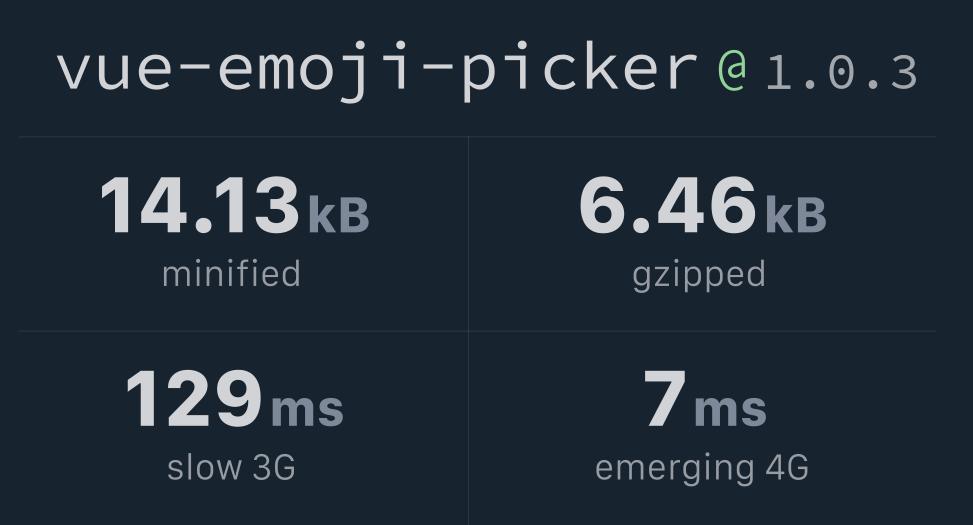Click the emerging 4G label

[702, 469]
